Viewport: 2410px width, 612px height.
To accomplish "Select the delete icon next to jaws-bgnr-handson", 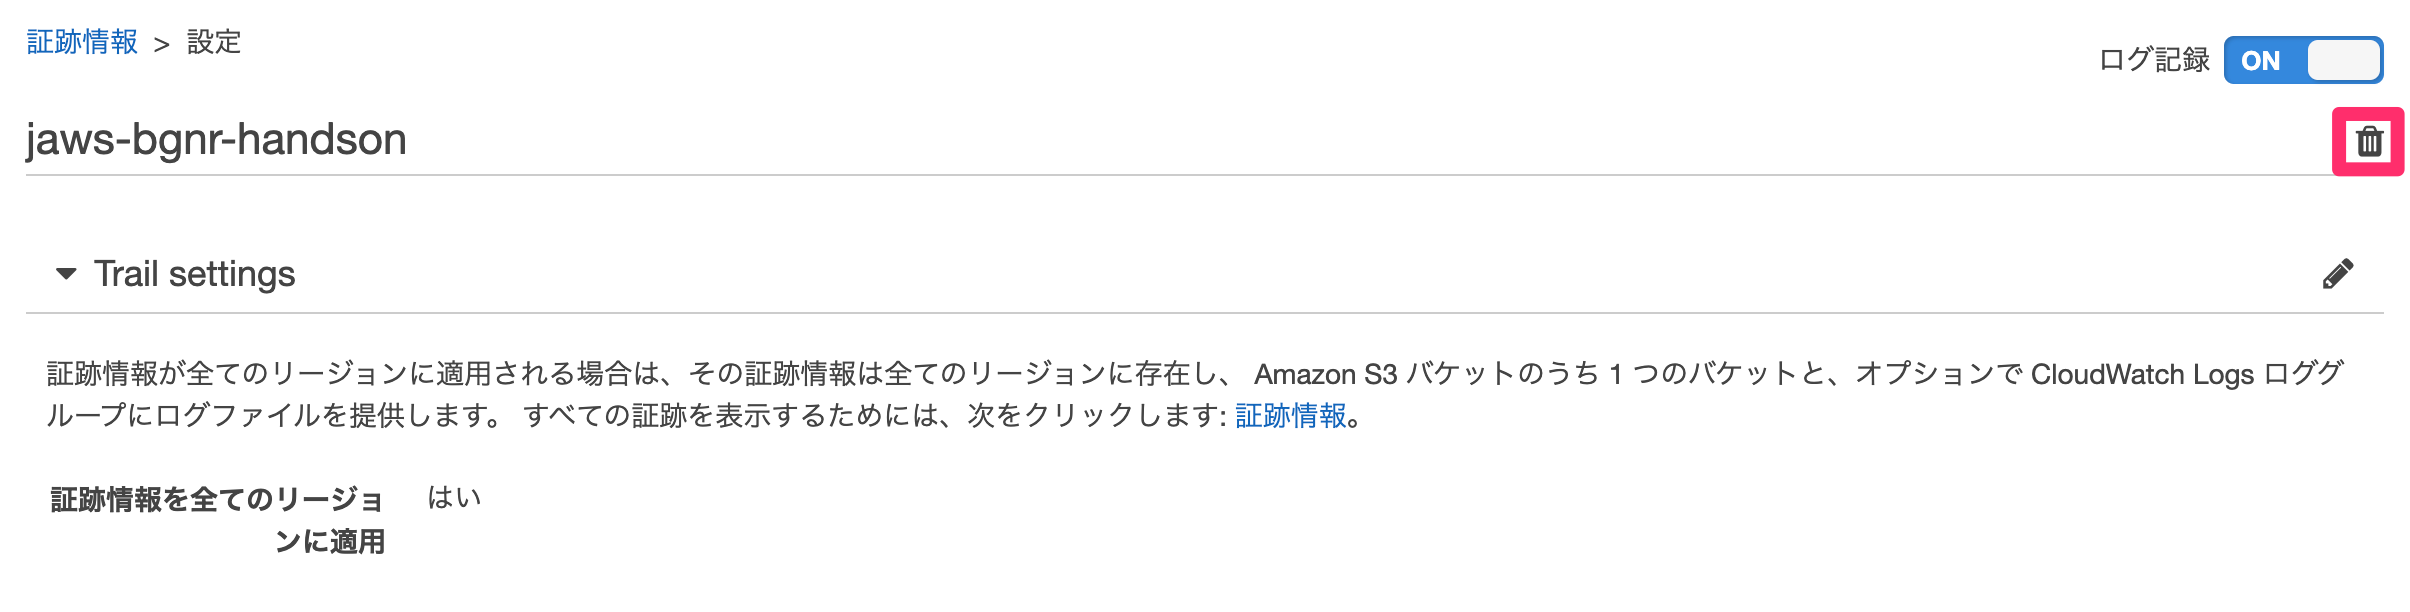I will pyautogui.click(x=2369, y=141).
